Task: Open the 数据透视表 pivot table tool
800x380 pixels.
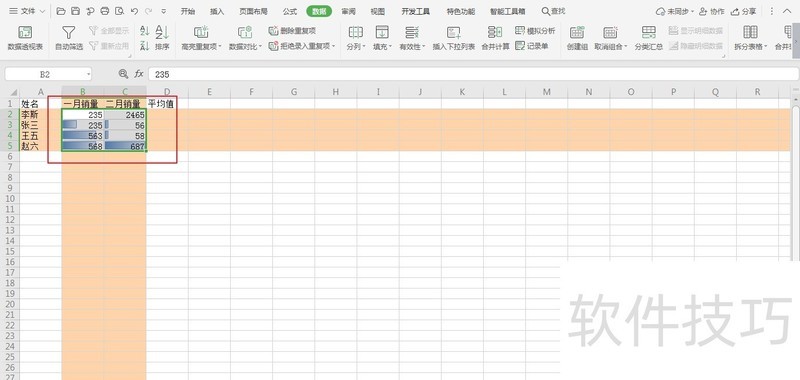Action: (x=25, y=38)
